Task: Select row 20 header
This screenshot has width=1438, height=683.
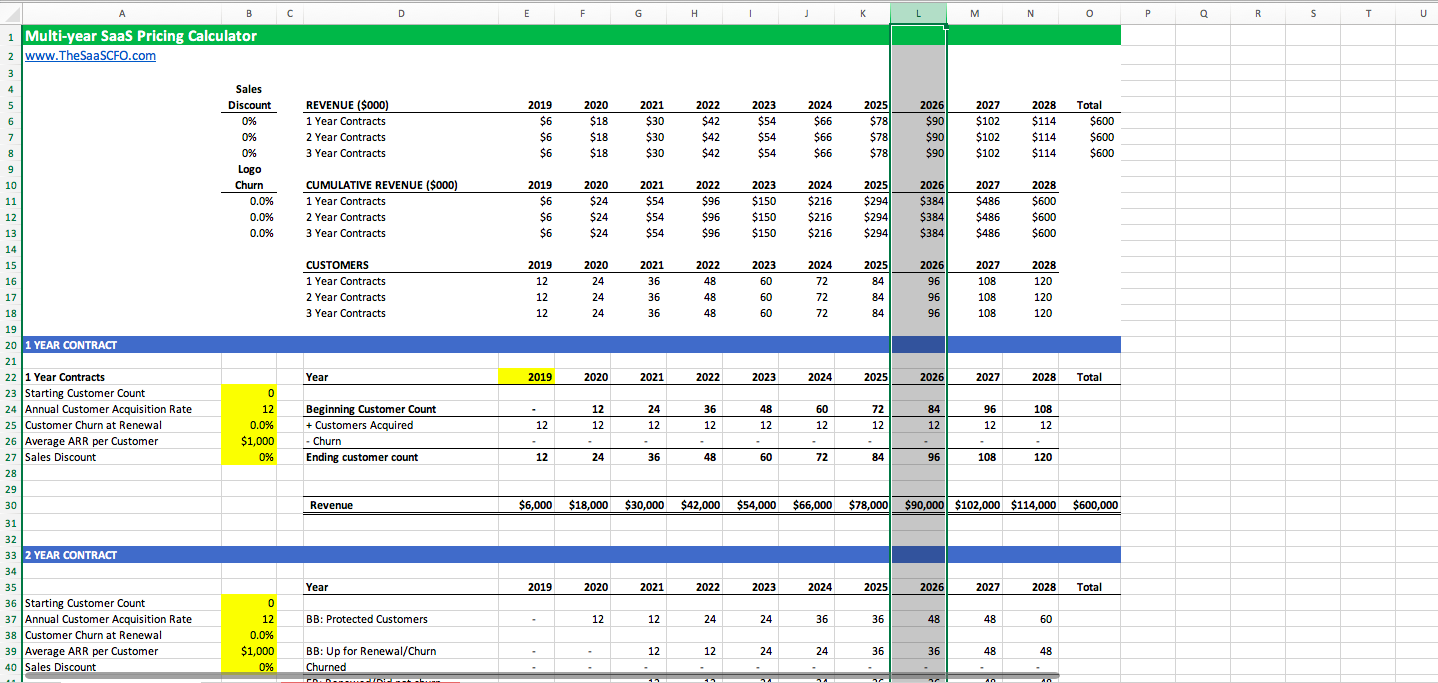Action: point(10,345)
